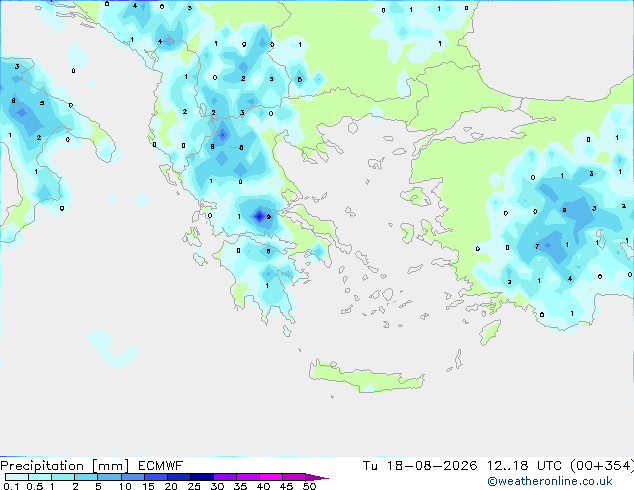Image resolution: width=634 pixels, height=490 pixels.
Task: Click the above-50 arrow at legend end
Action: click(317, 477)
